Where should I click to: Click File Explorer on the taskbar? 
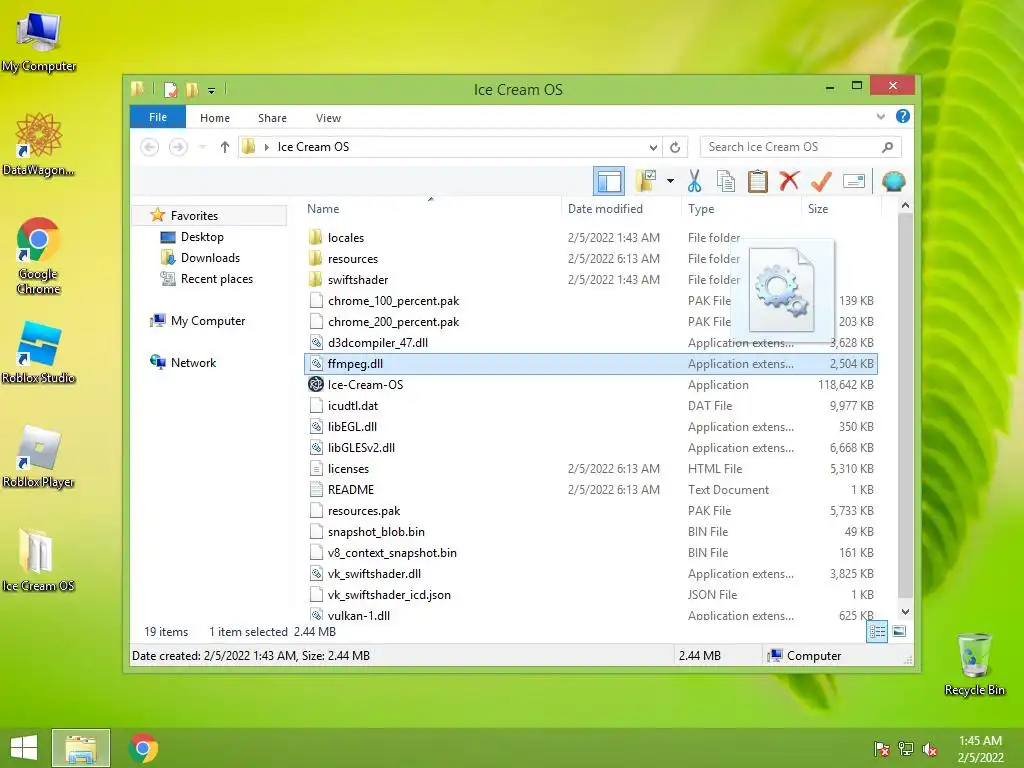(80, 748)
